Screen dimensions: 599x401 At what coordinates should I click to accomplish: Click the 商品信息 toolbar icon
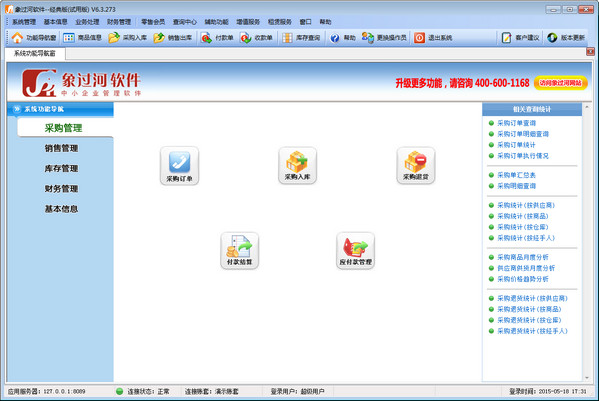click(83, 38)
